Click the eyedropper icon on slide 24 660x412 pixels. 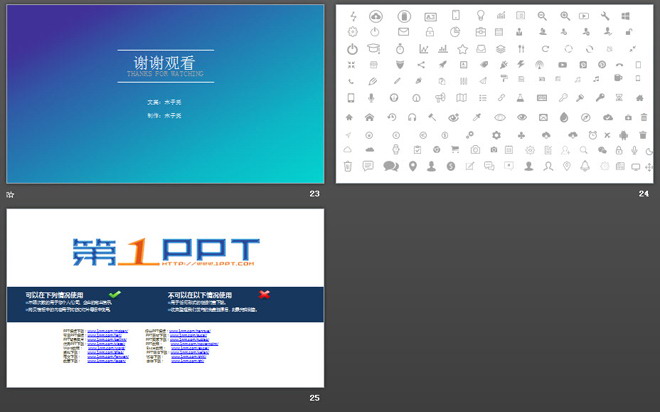pyautogui.click(x=477, y=117)
